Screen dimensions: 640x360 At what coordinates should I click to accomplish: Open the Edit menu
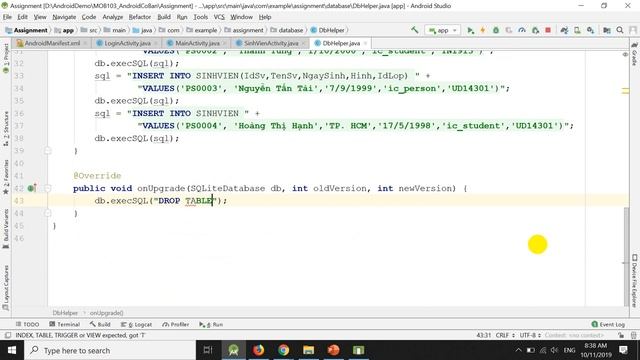(22, 17)
